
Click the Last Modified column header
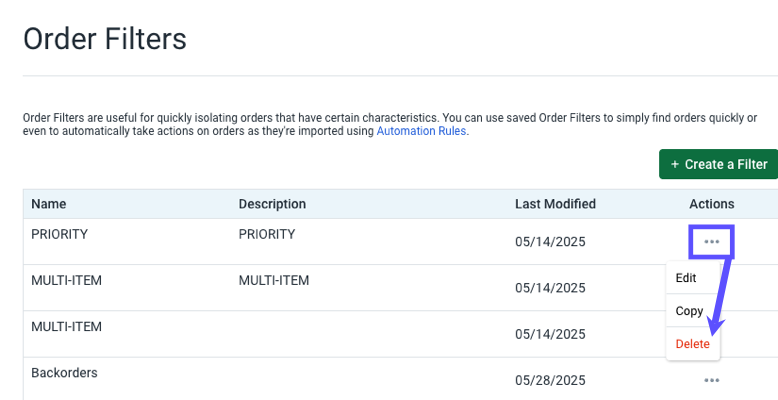[555, 204]
